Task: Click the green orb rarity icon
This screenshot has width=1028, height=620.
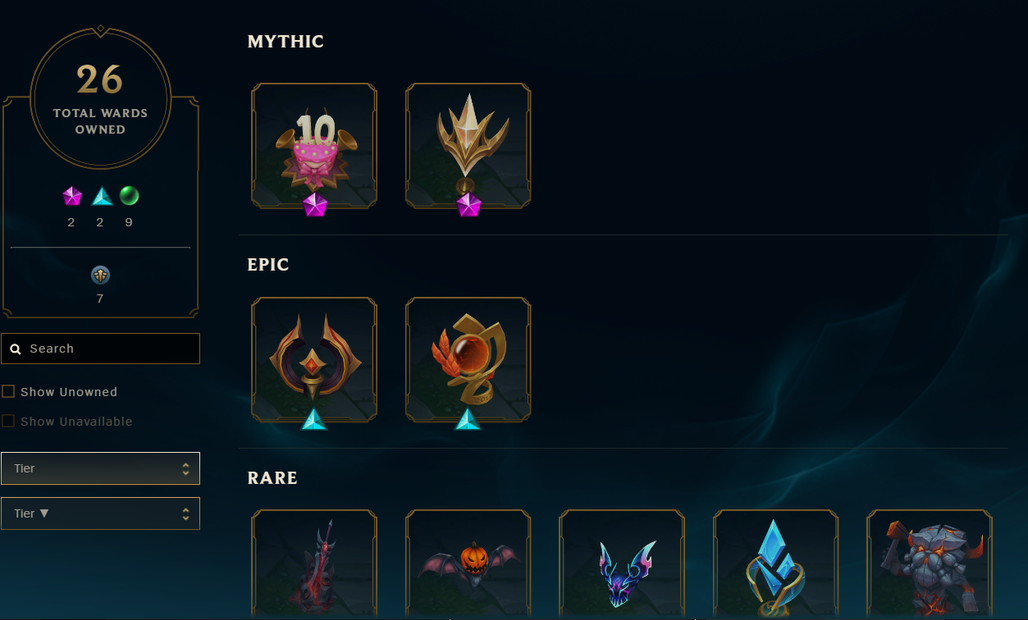Action: 129,195
